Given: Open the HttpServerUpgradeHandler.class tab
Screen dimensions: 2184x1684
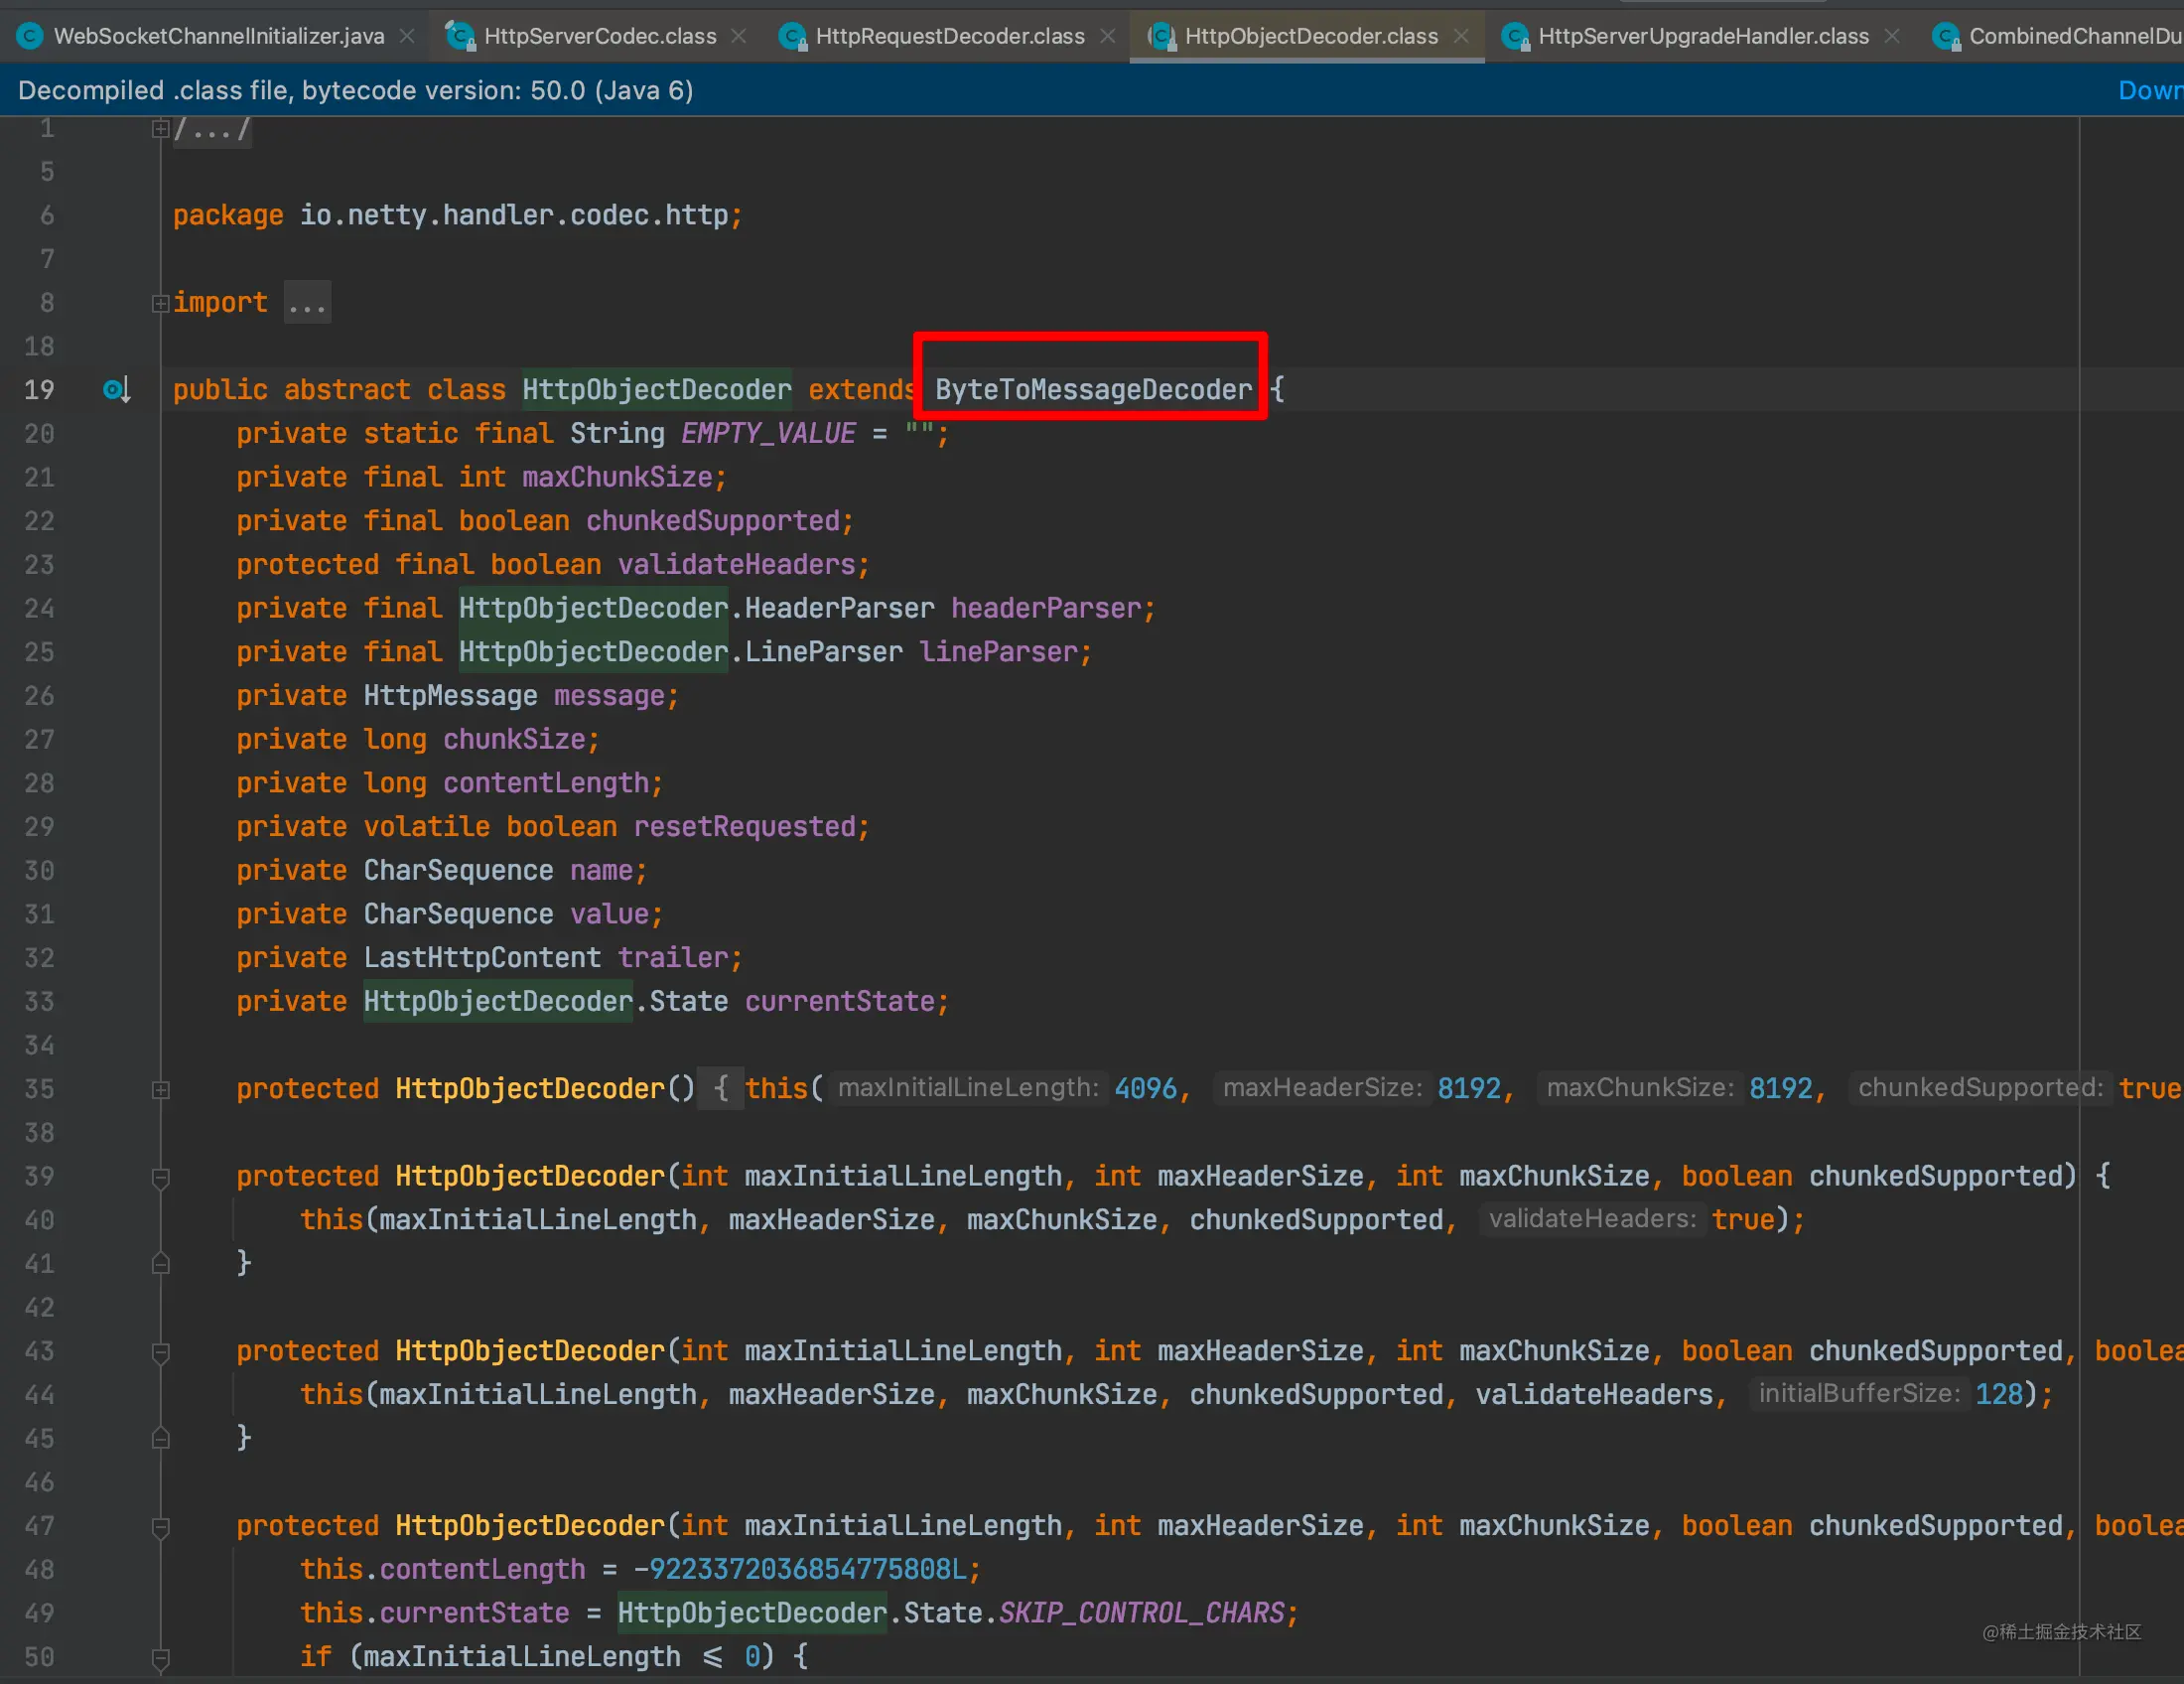Looking at the screenshot, I should 1702,36.
